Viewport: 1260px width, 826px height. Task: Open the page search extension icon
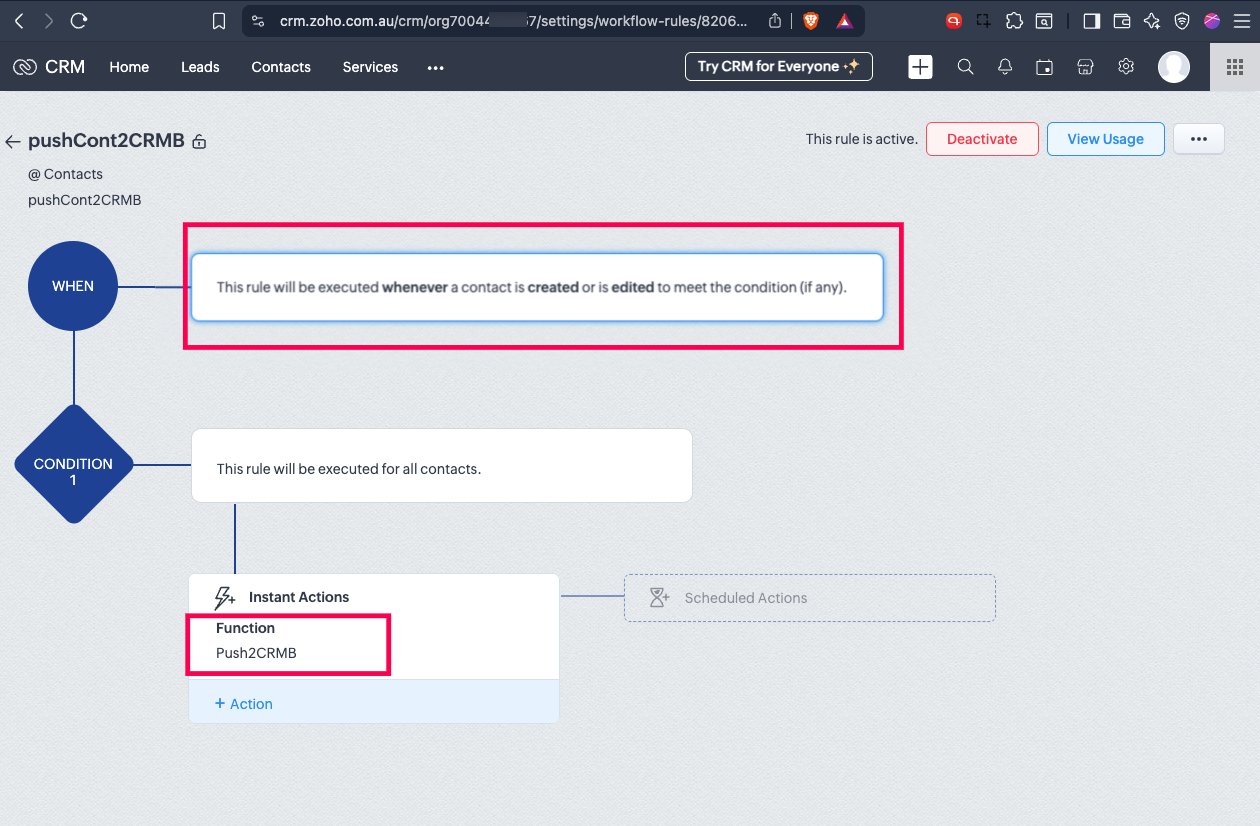pos(1043,20)
